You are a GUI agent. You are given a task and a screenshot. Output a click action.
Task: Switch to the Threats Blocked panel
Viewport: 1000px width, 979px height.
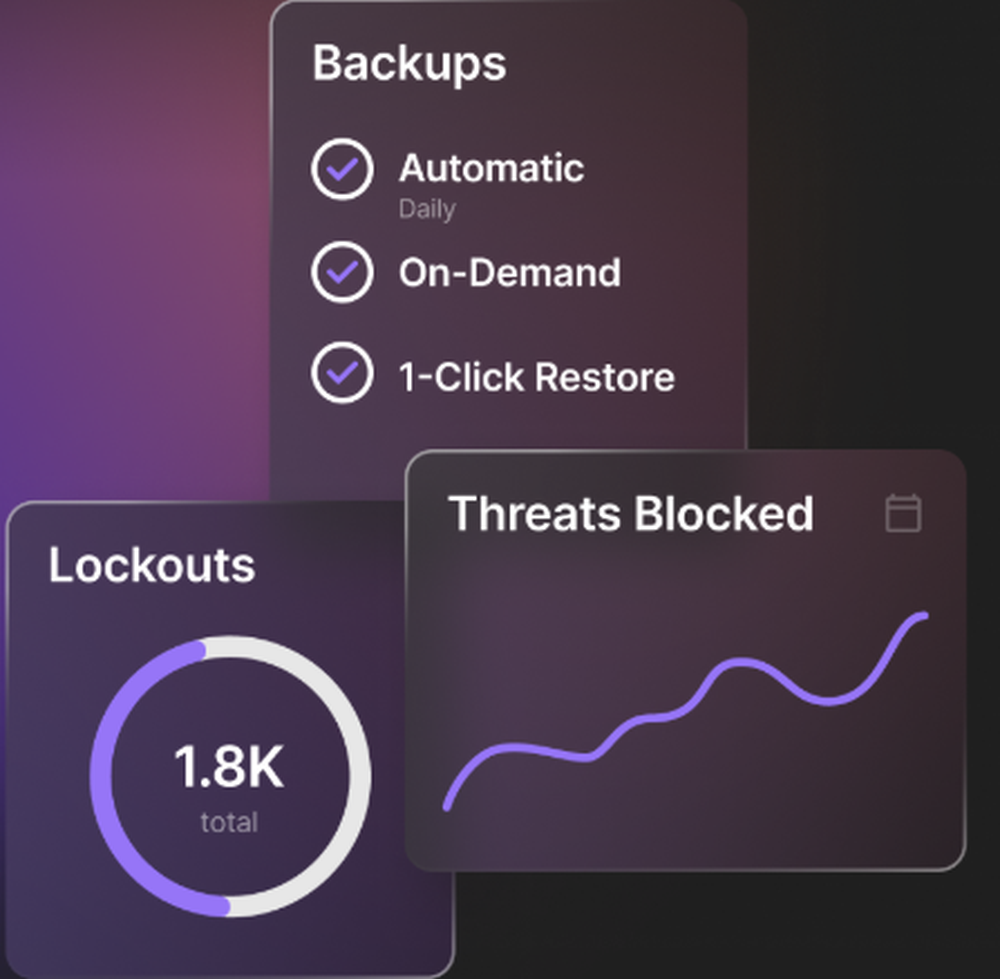[x=632, y=514]
